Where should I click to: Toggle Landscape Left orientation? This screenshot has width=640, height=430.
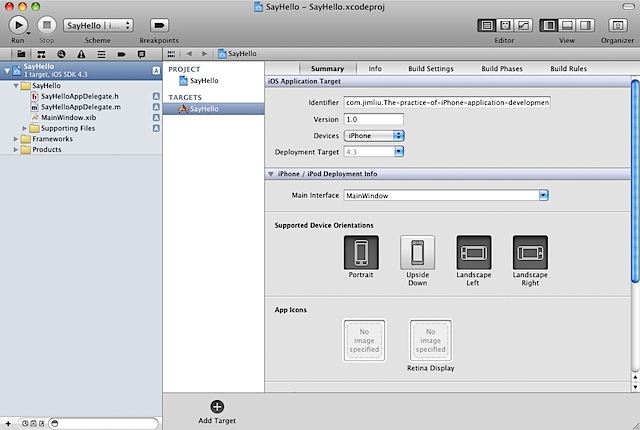[x=474, y=253]
